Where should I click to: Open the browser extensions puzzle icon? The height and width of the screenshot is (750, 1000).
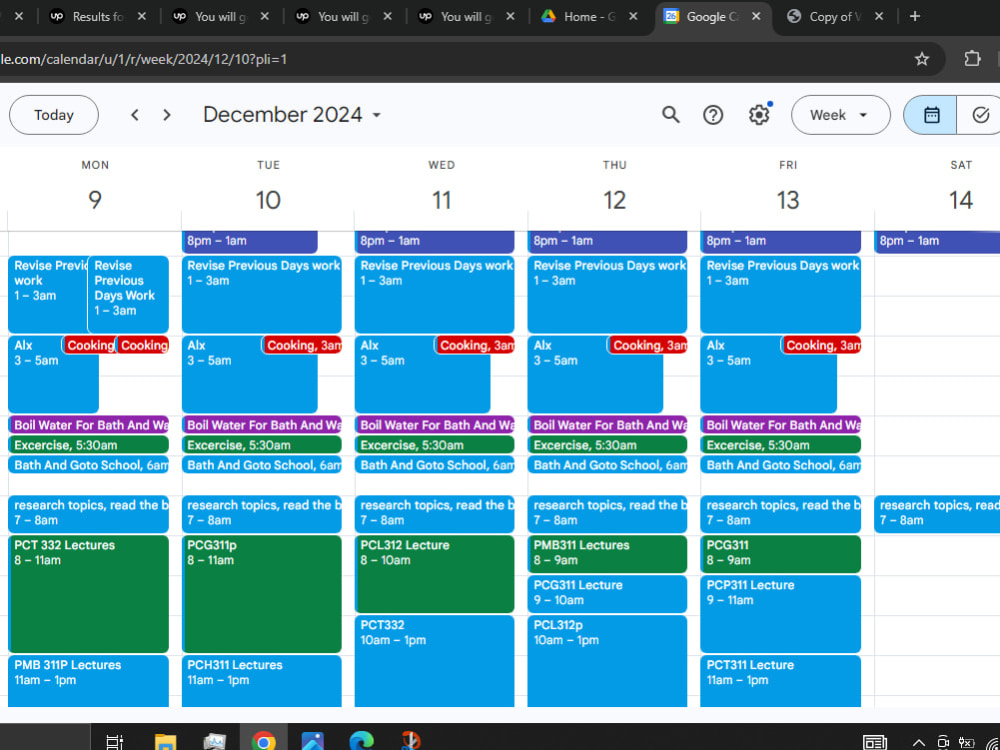coord(972,59)
